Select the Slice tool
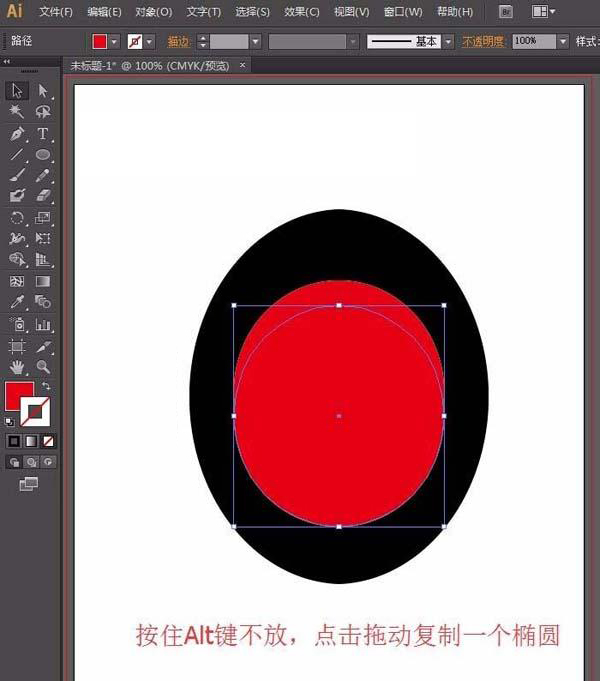Viewport: 600px width, 681px height. (43, 346)
